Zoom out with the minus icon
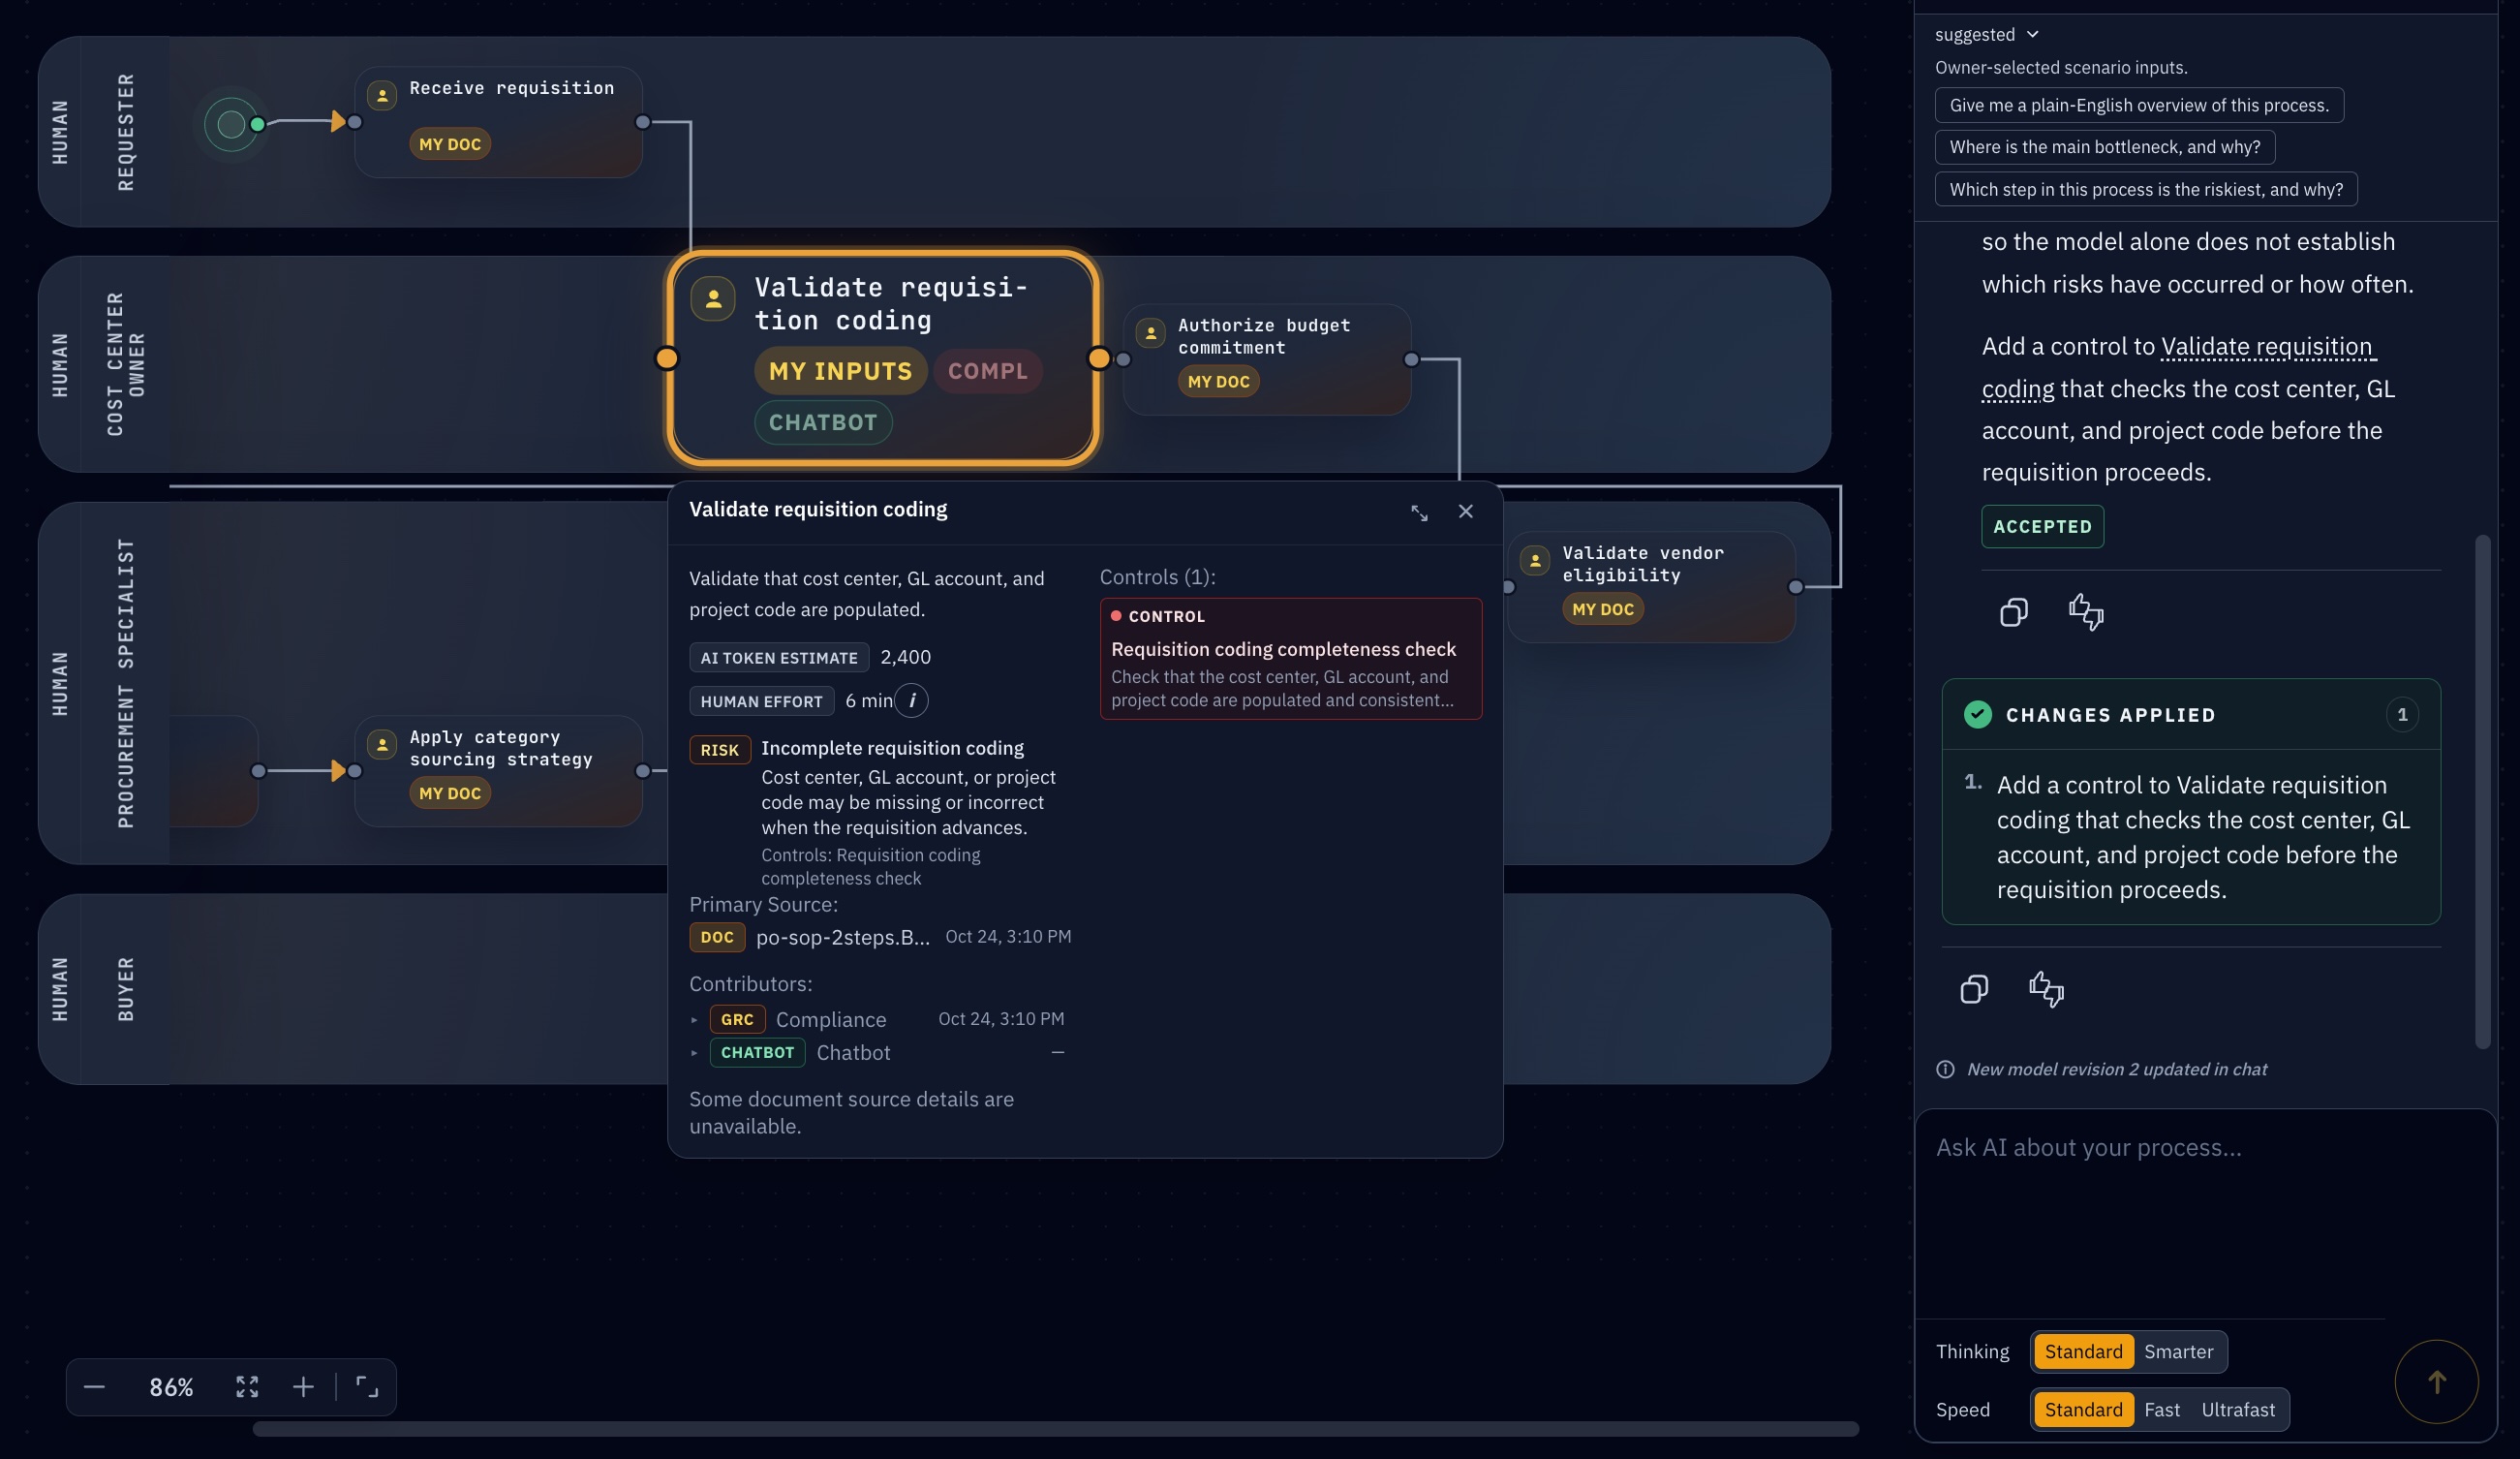 (94, 1386)
